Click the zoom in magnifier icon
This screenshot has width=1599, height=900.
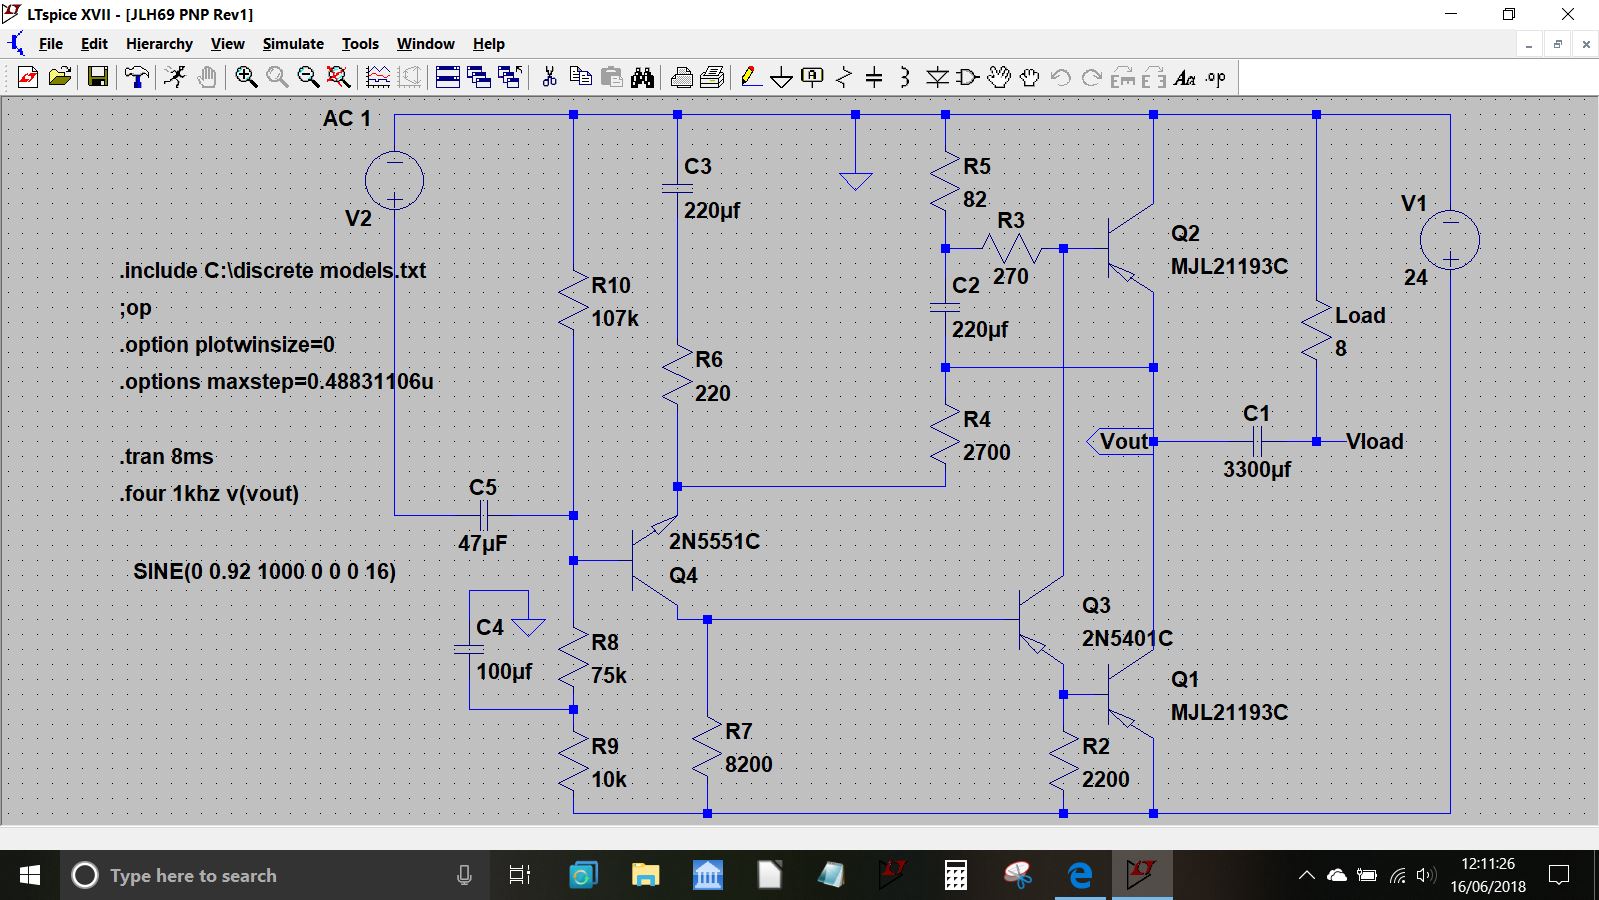point(246,77)
